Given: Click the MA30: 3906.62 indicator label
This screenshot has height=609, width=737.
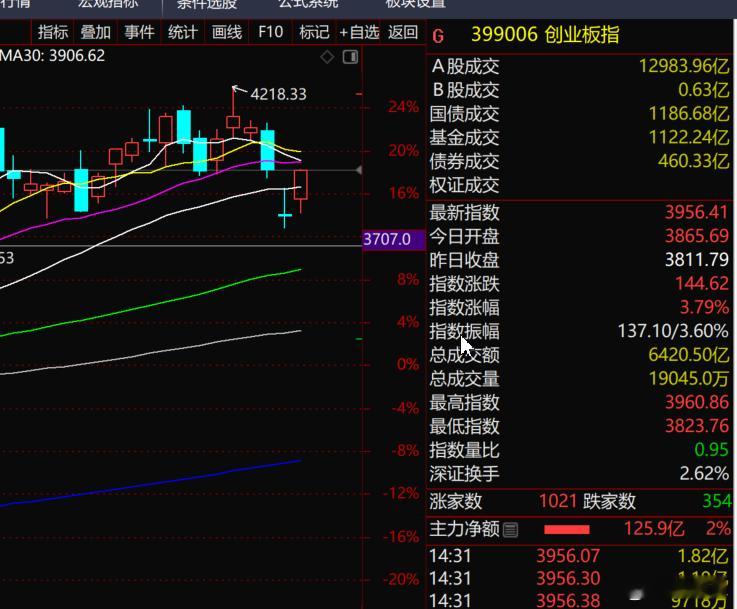Looking at the screenshot, I should (53, 55).
